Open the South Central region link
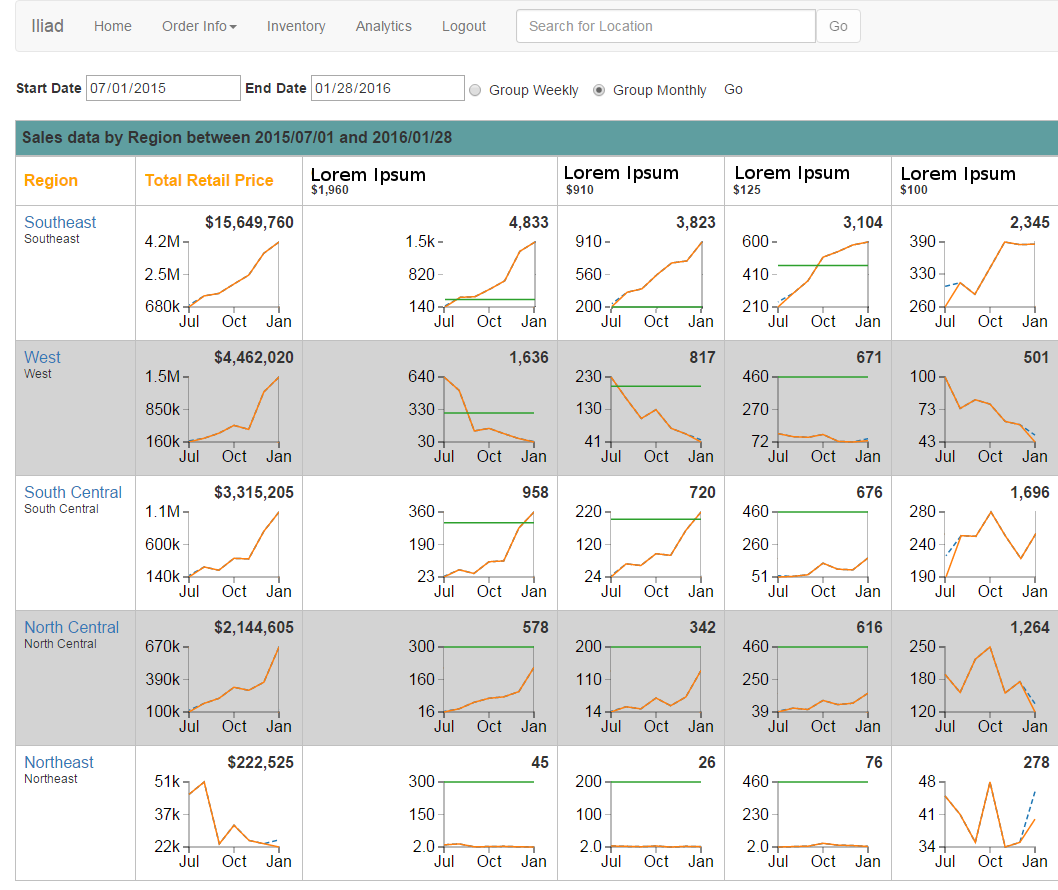The height and width of the screenshot is (890, 1058). [73, 492]
